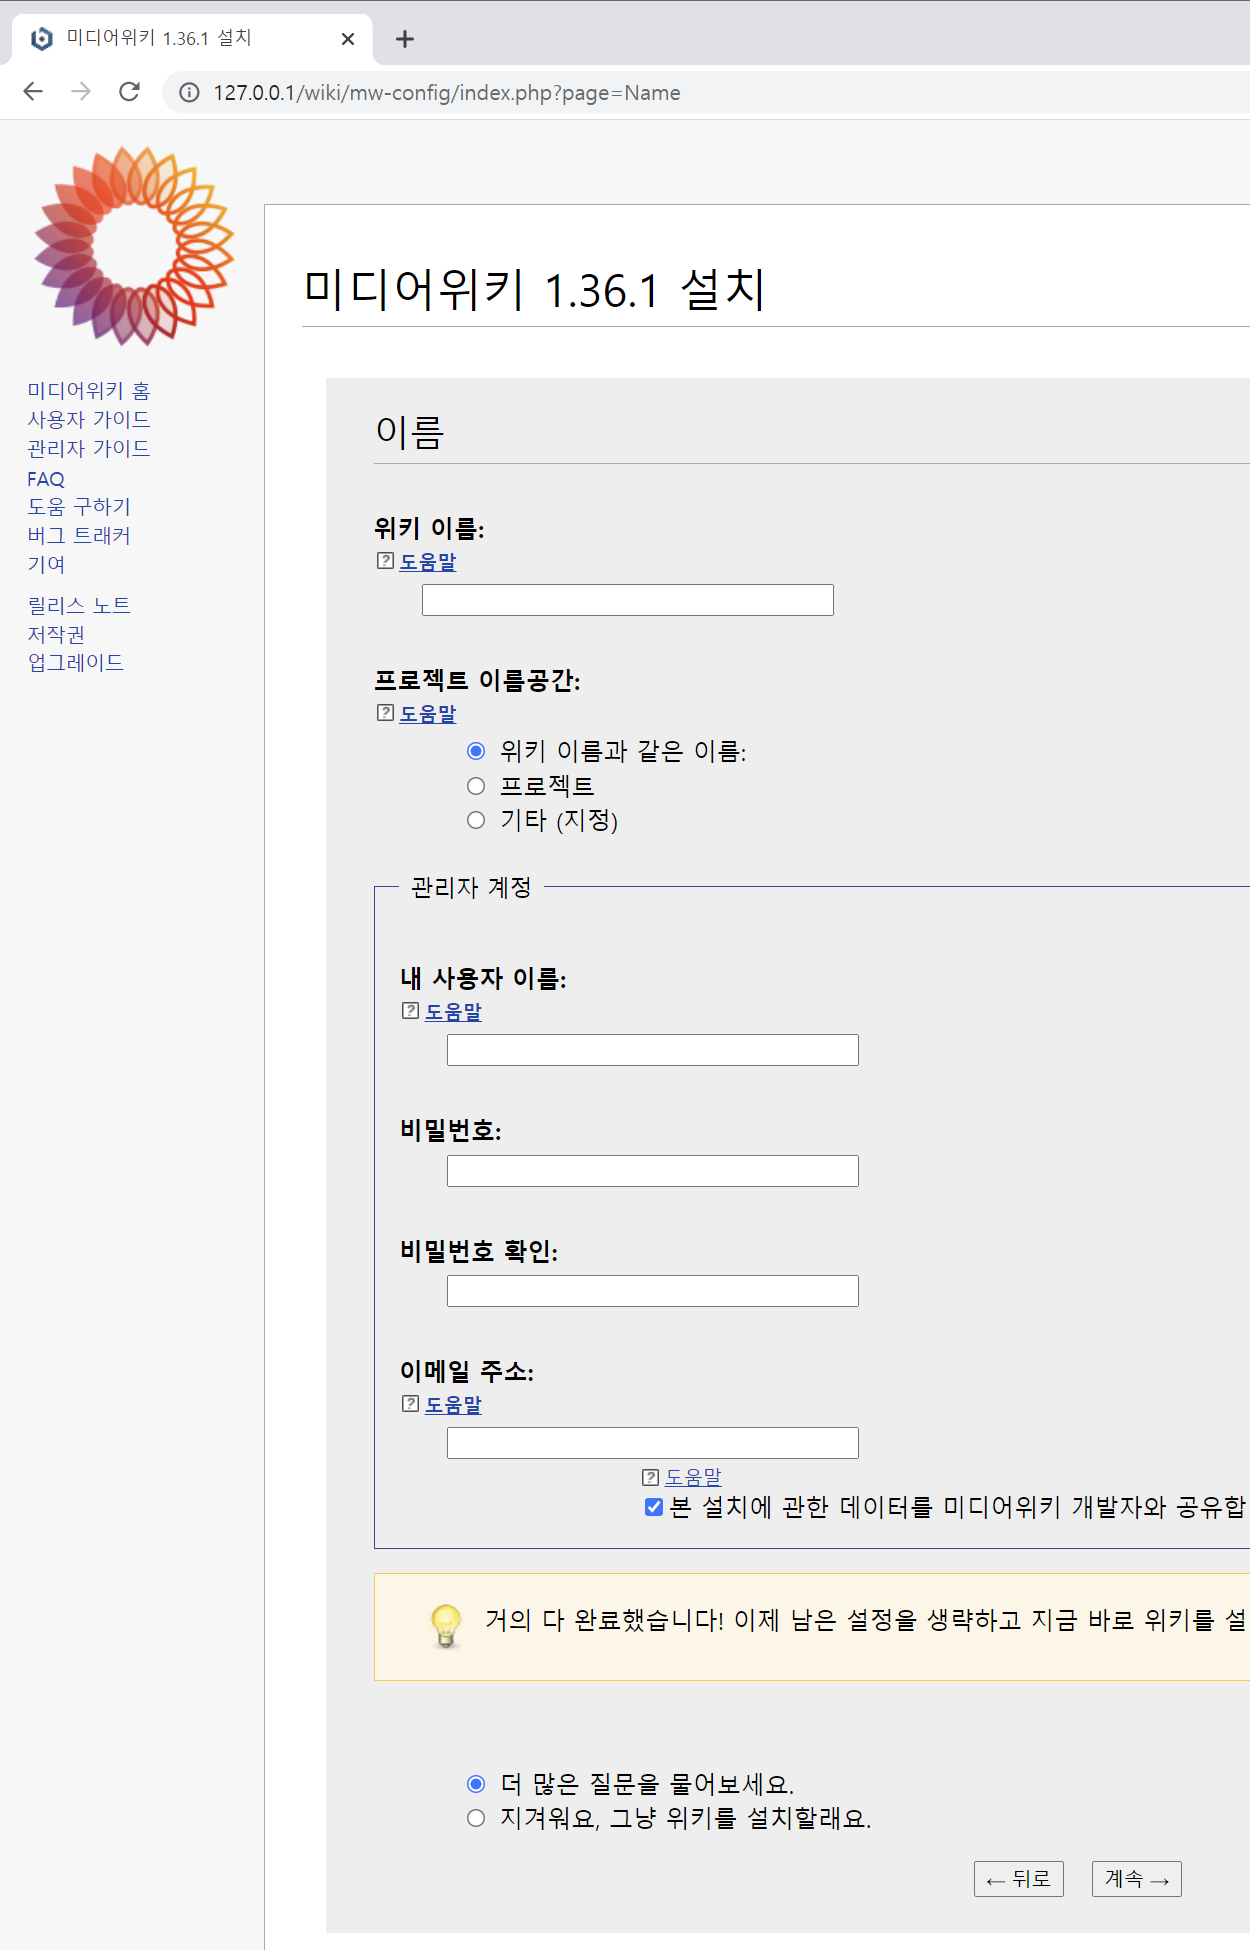Screen dimensions: 1250x1950
Task: Click the site info icon in the address bar
Action: [189, 93]
